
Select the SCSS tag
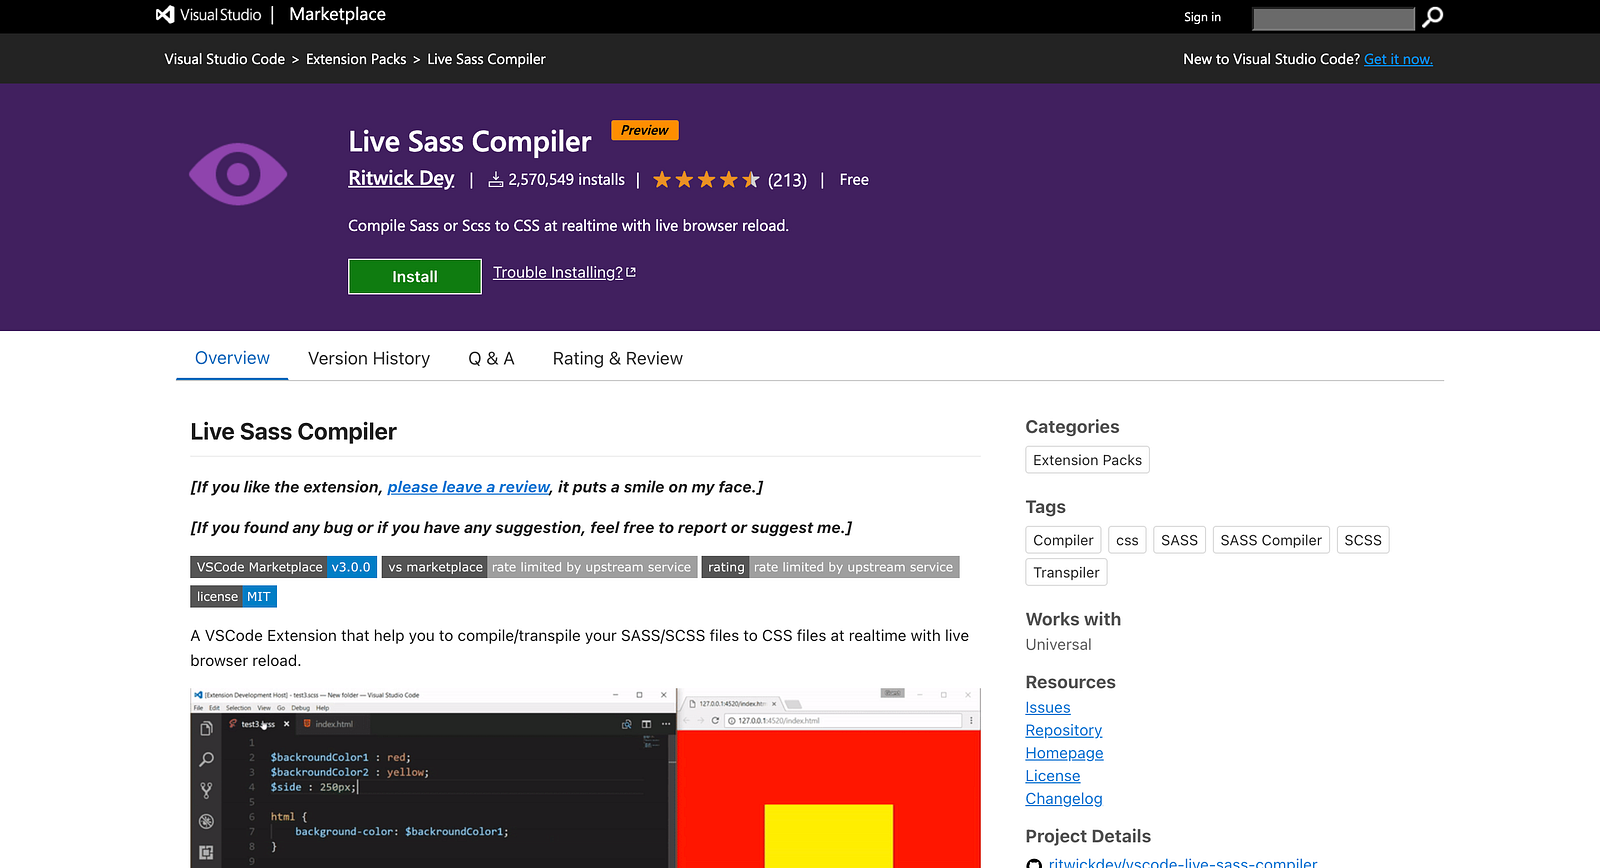(x=1363, y=540)
